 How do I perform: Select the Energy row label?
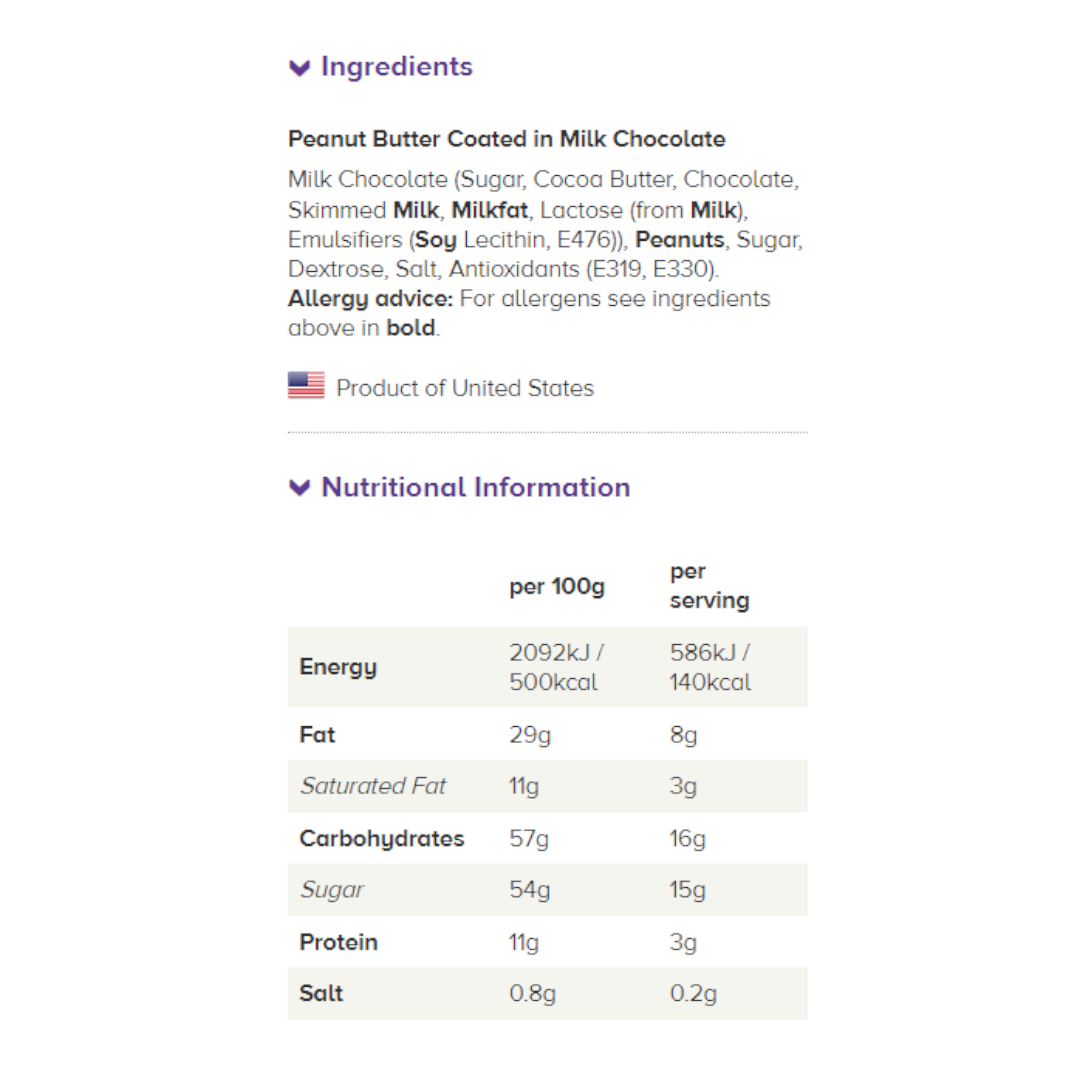click(x=338, y=667)
